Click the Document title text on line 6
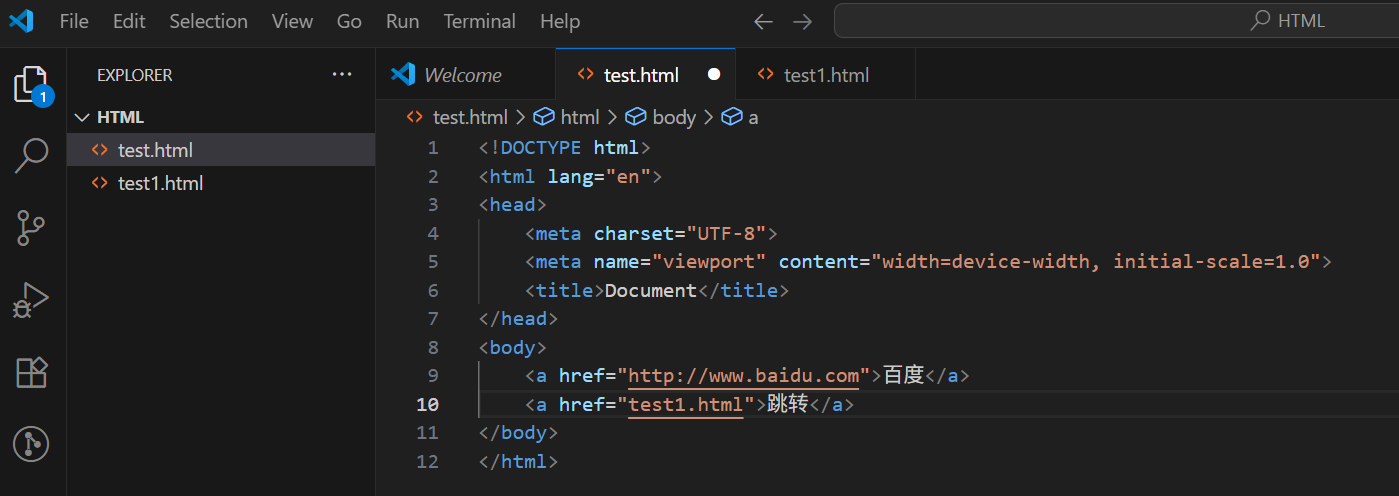This screenshot has width=1399, height=496. tap(651, 291)
